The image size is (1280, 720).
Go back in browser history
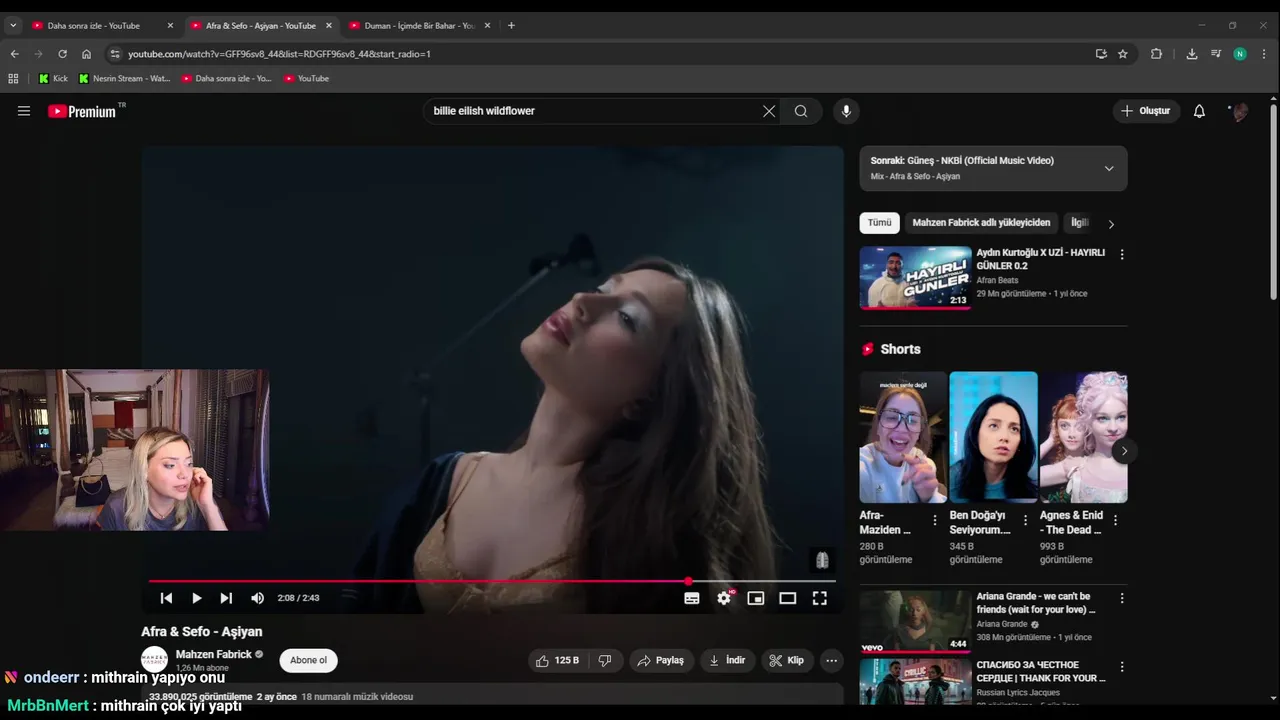pyautogui.click(x=14, y=54)
